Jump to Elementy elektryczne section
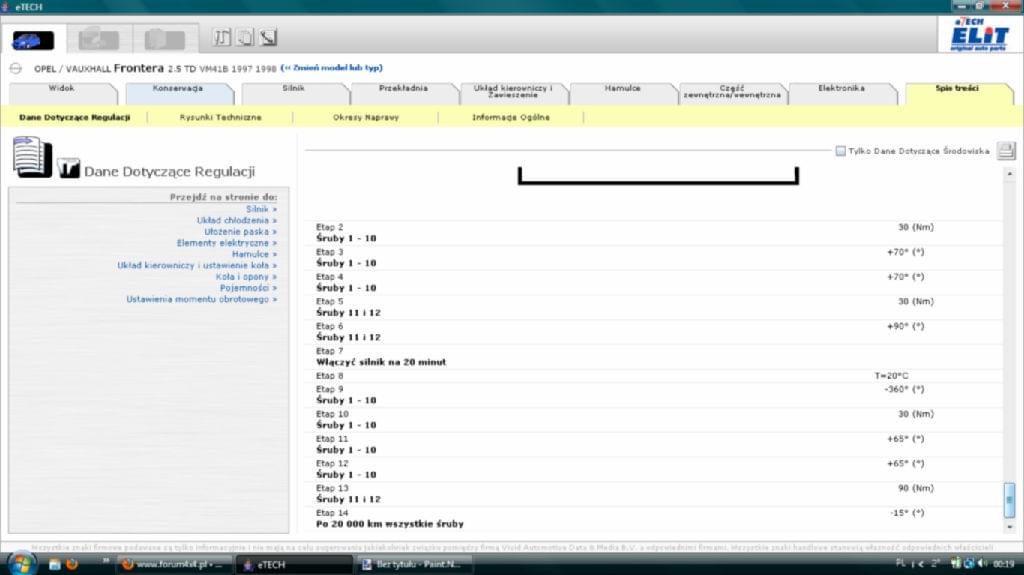 [x=227, y=243]
